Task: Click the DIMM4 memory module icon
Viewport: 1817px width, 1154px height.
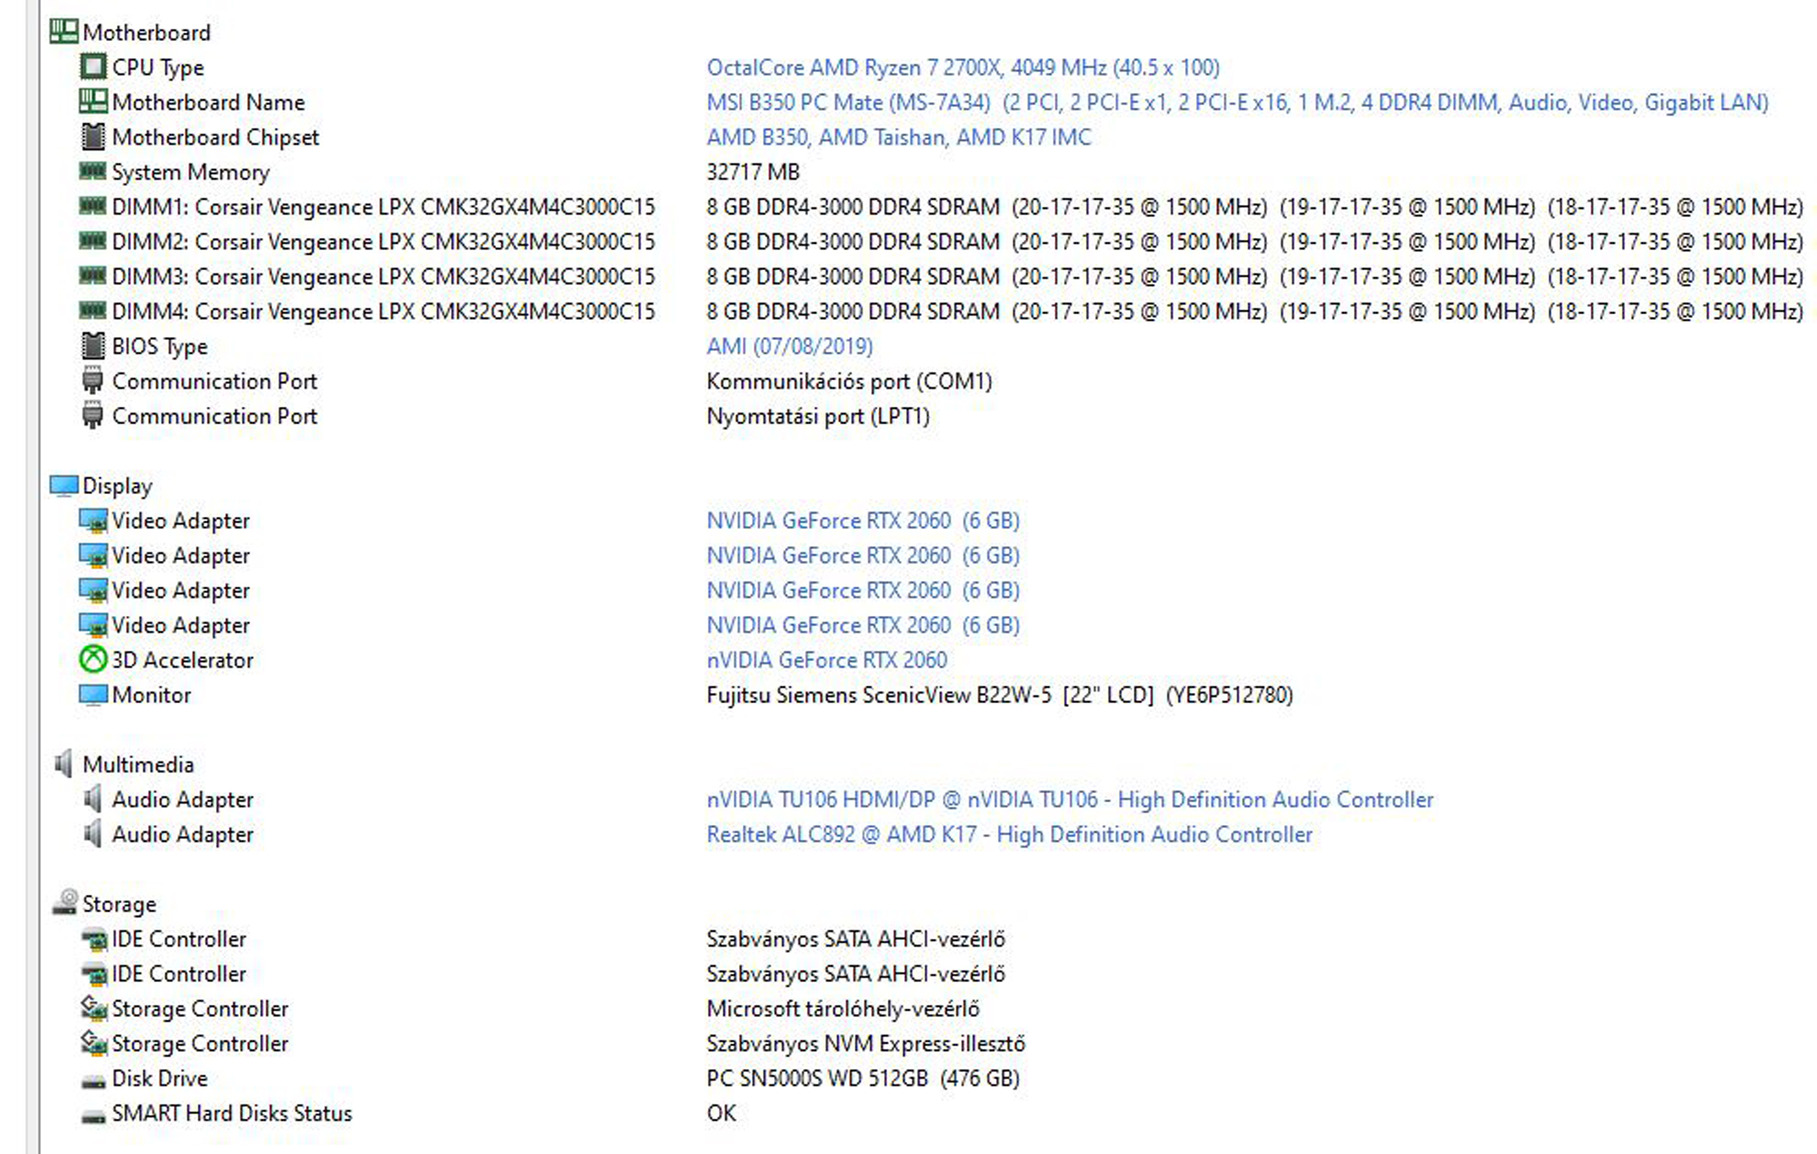Action: pos(93,310)
